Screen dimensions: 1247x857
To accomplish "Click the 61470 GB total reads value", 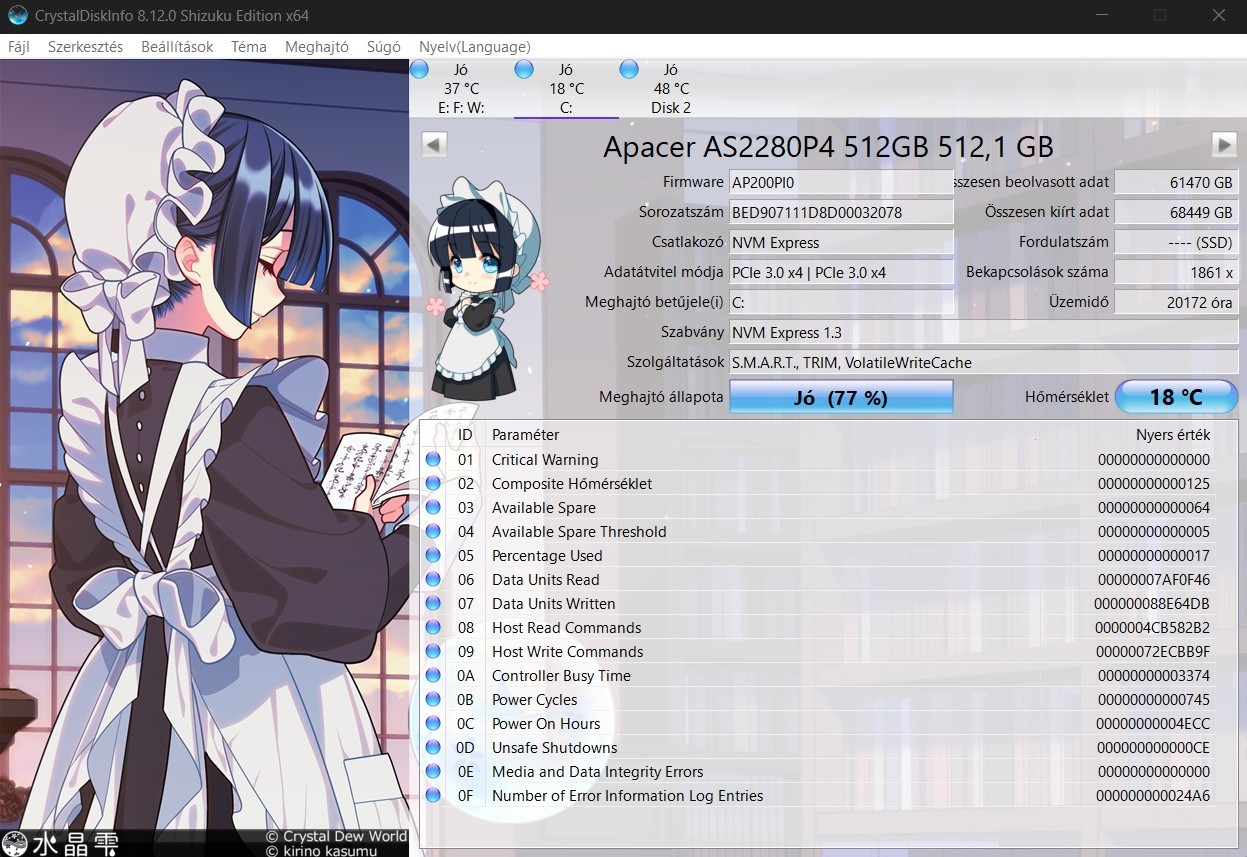I will [x=1176, y=182].
